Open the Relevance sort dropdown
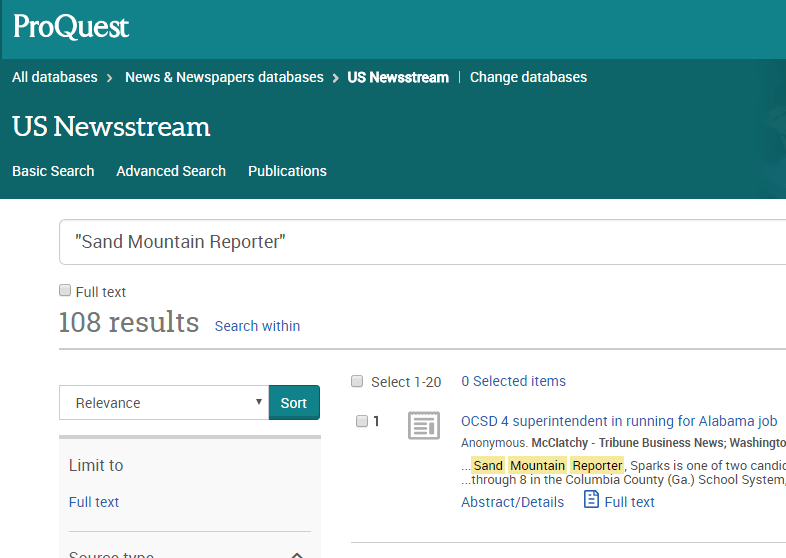Viewport: 786px width, 558px height. [x=163, y=403]
